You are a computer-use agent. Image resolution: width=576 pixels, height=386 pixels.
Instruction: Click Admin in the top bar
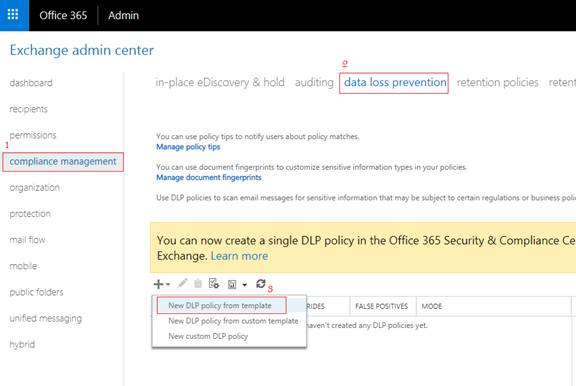(x=123, y=15)
